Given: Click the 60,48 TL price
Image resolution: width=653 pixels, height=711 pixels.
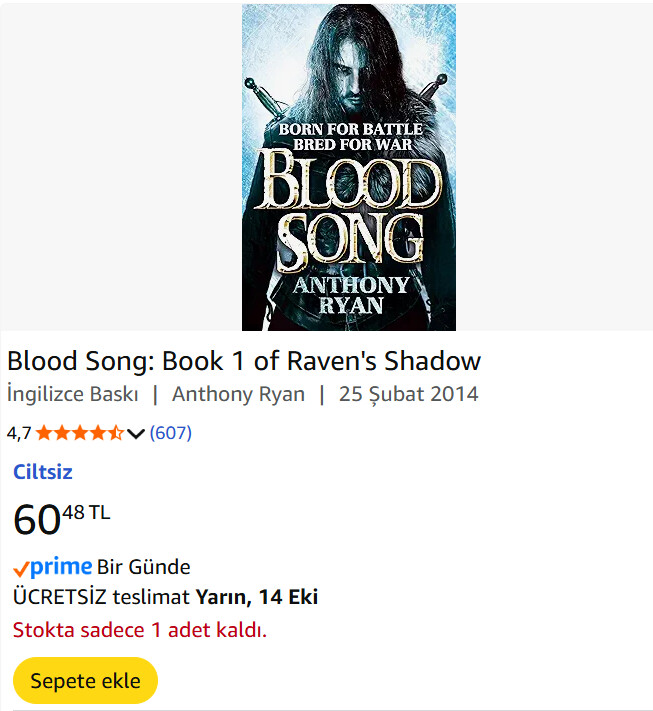Looking at the screenshot, I should pyautogui.click(x=61, y=519).
